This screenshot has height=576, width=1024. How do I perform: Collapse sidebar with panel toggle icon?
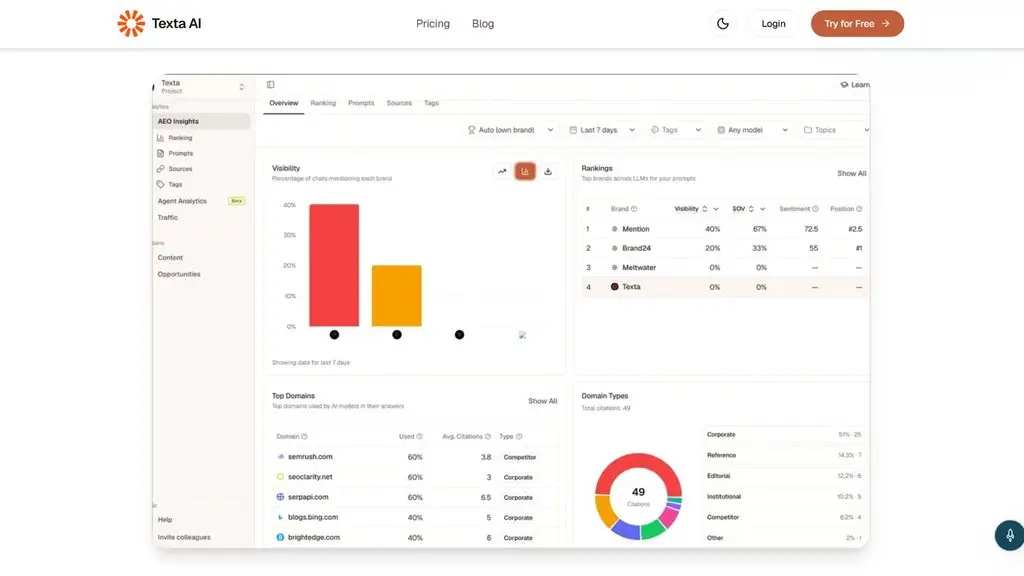[270, 84]
